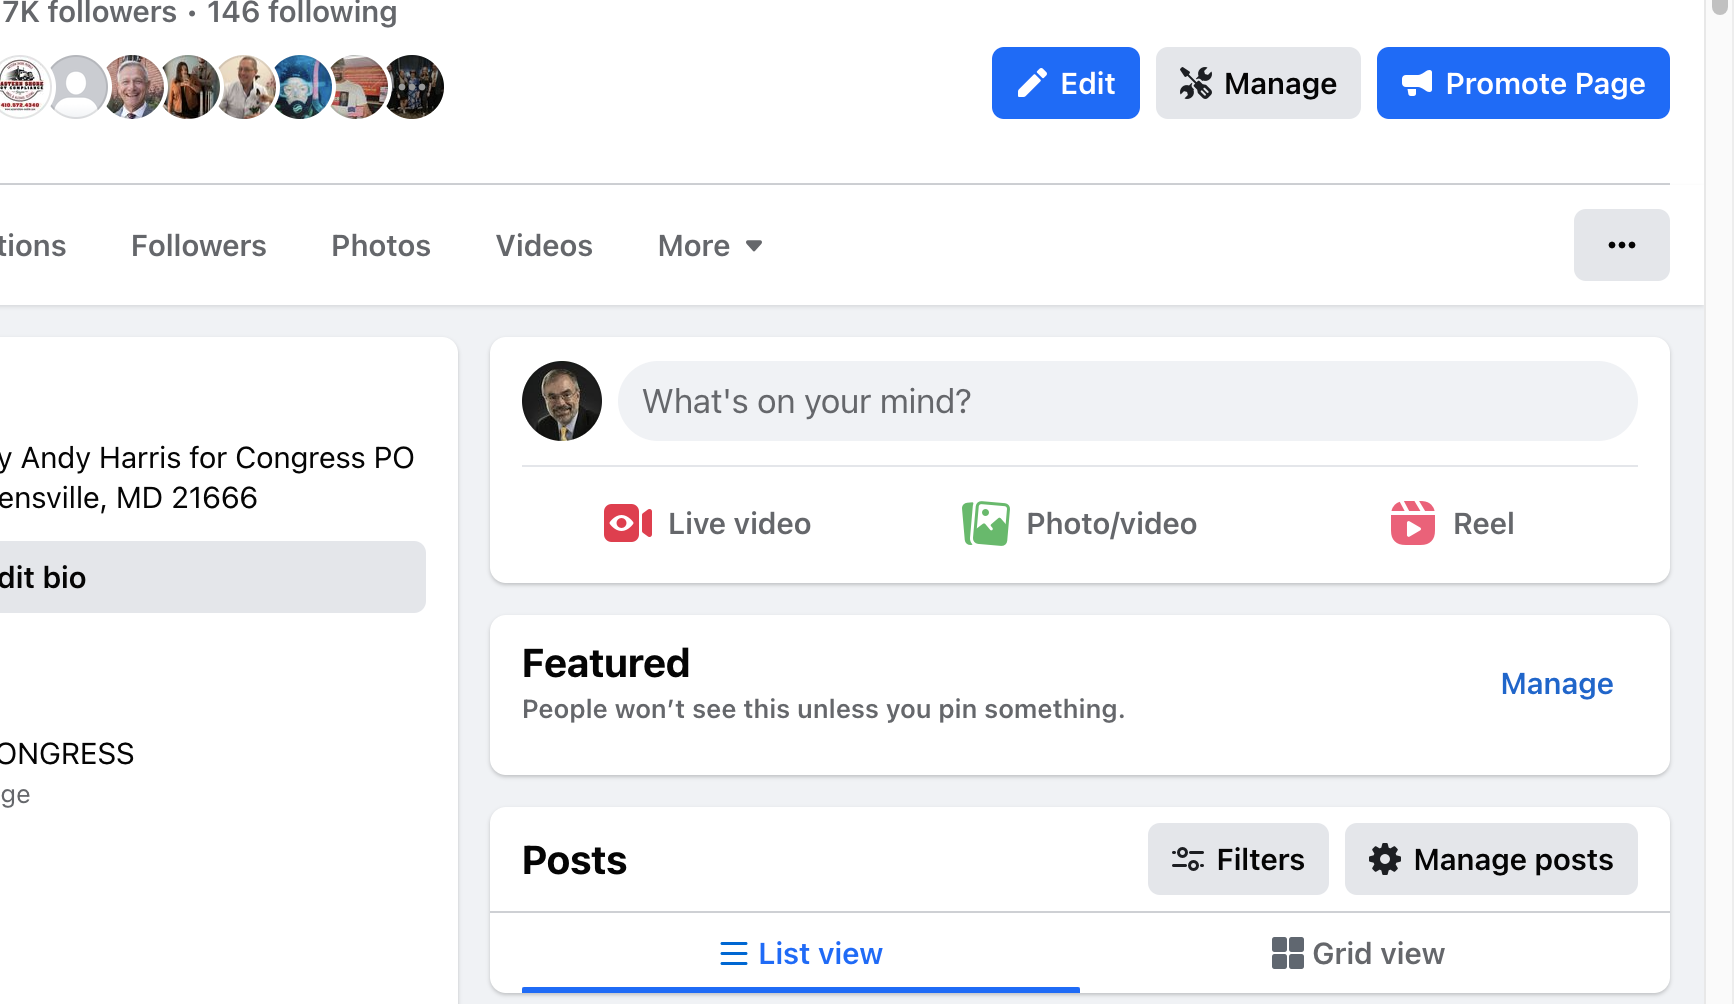This screenshot has height=1004, width=1734.
Task: Click the What's on your mind field
Action: pyautogui.click(x=1127, y=401)
